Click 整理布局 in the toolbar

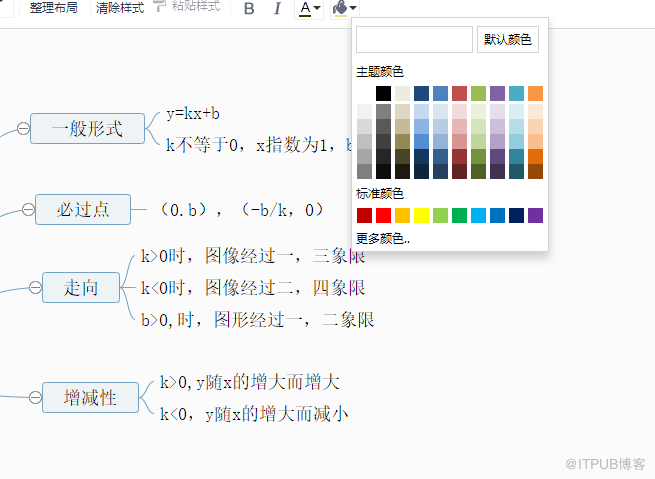tap(53, 7)
